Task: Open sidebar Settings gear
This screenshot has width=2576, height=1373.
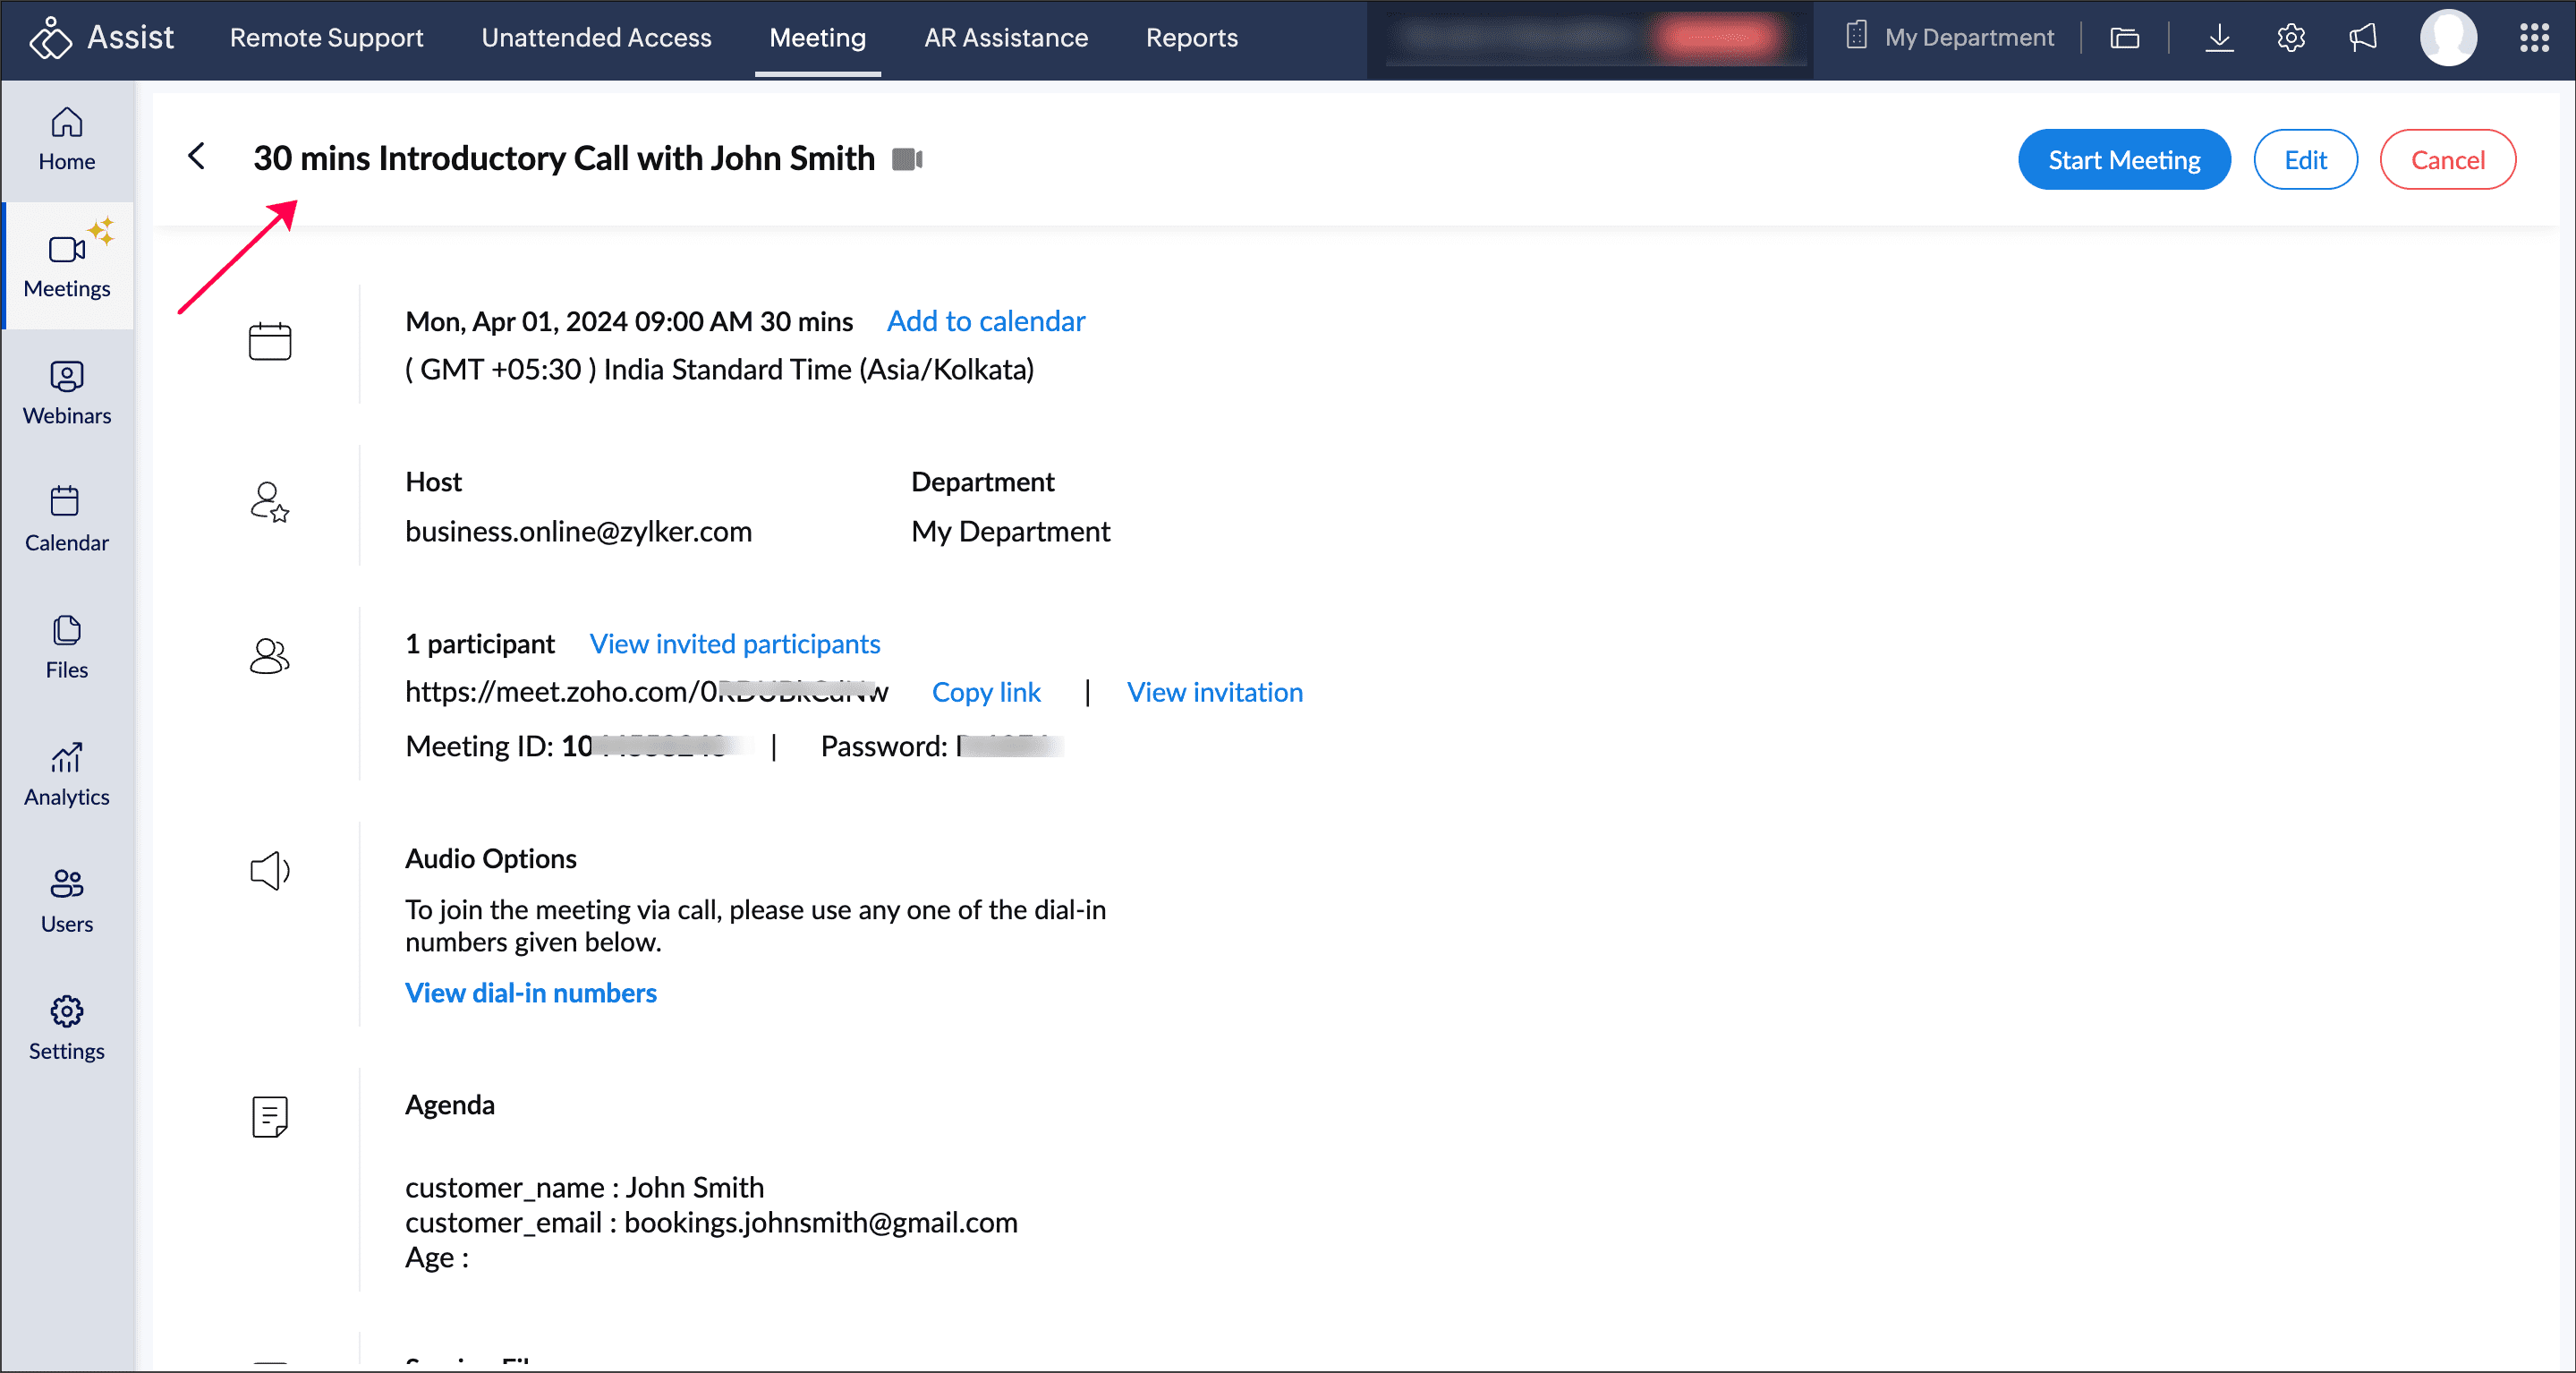Action: pos(66,1028)
